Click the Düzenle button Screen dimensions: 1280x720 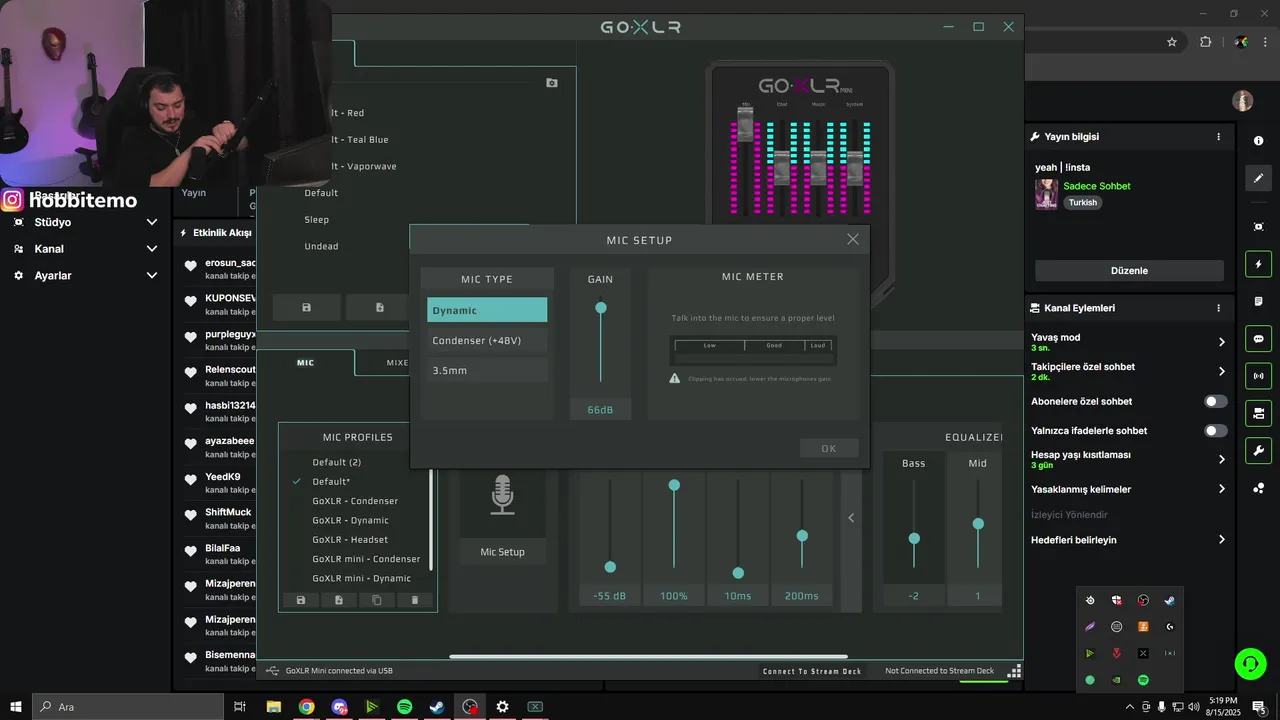coord(1129,270)
